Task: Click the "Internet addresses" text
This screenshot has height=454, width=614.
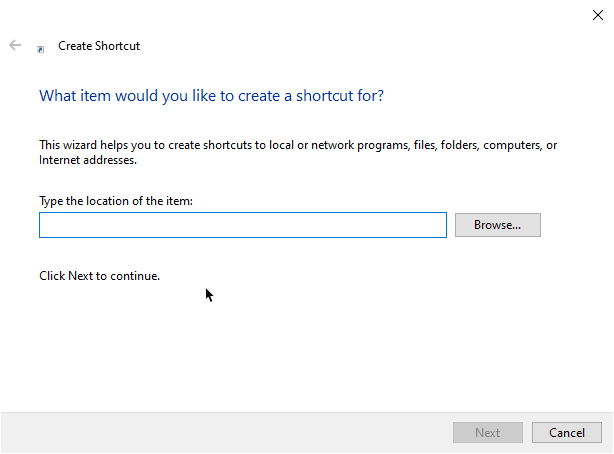Action: pyautogui.click(x=88, y=160)
